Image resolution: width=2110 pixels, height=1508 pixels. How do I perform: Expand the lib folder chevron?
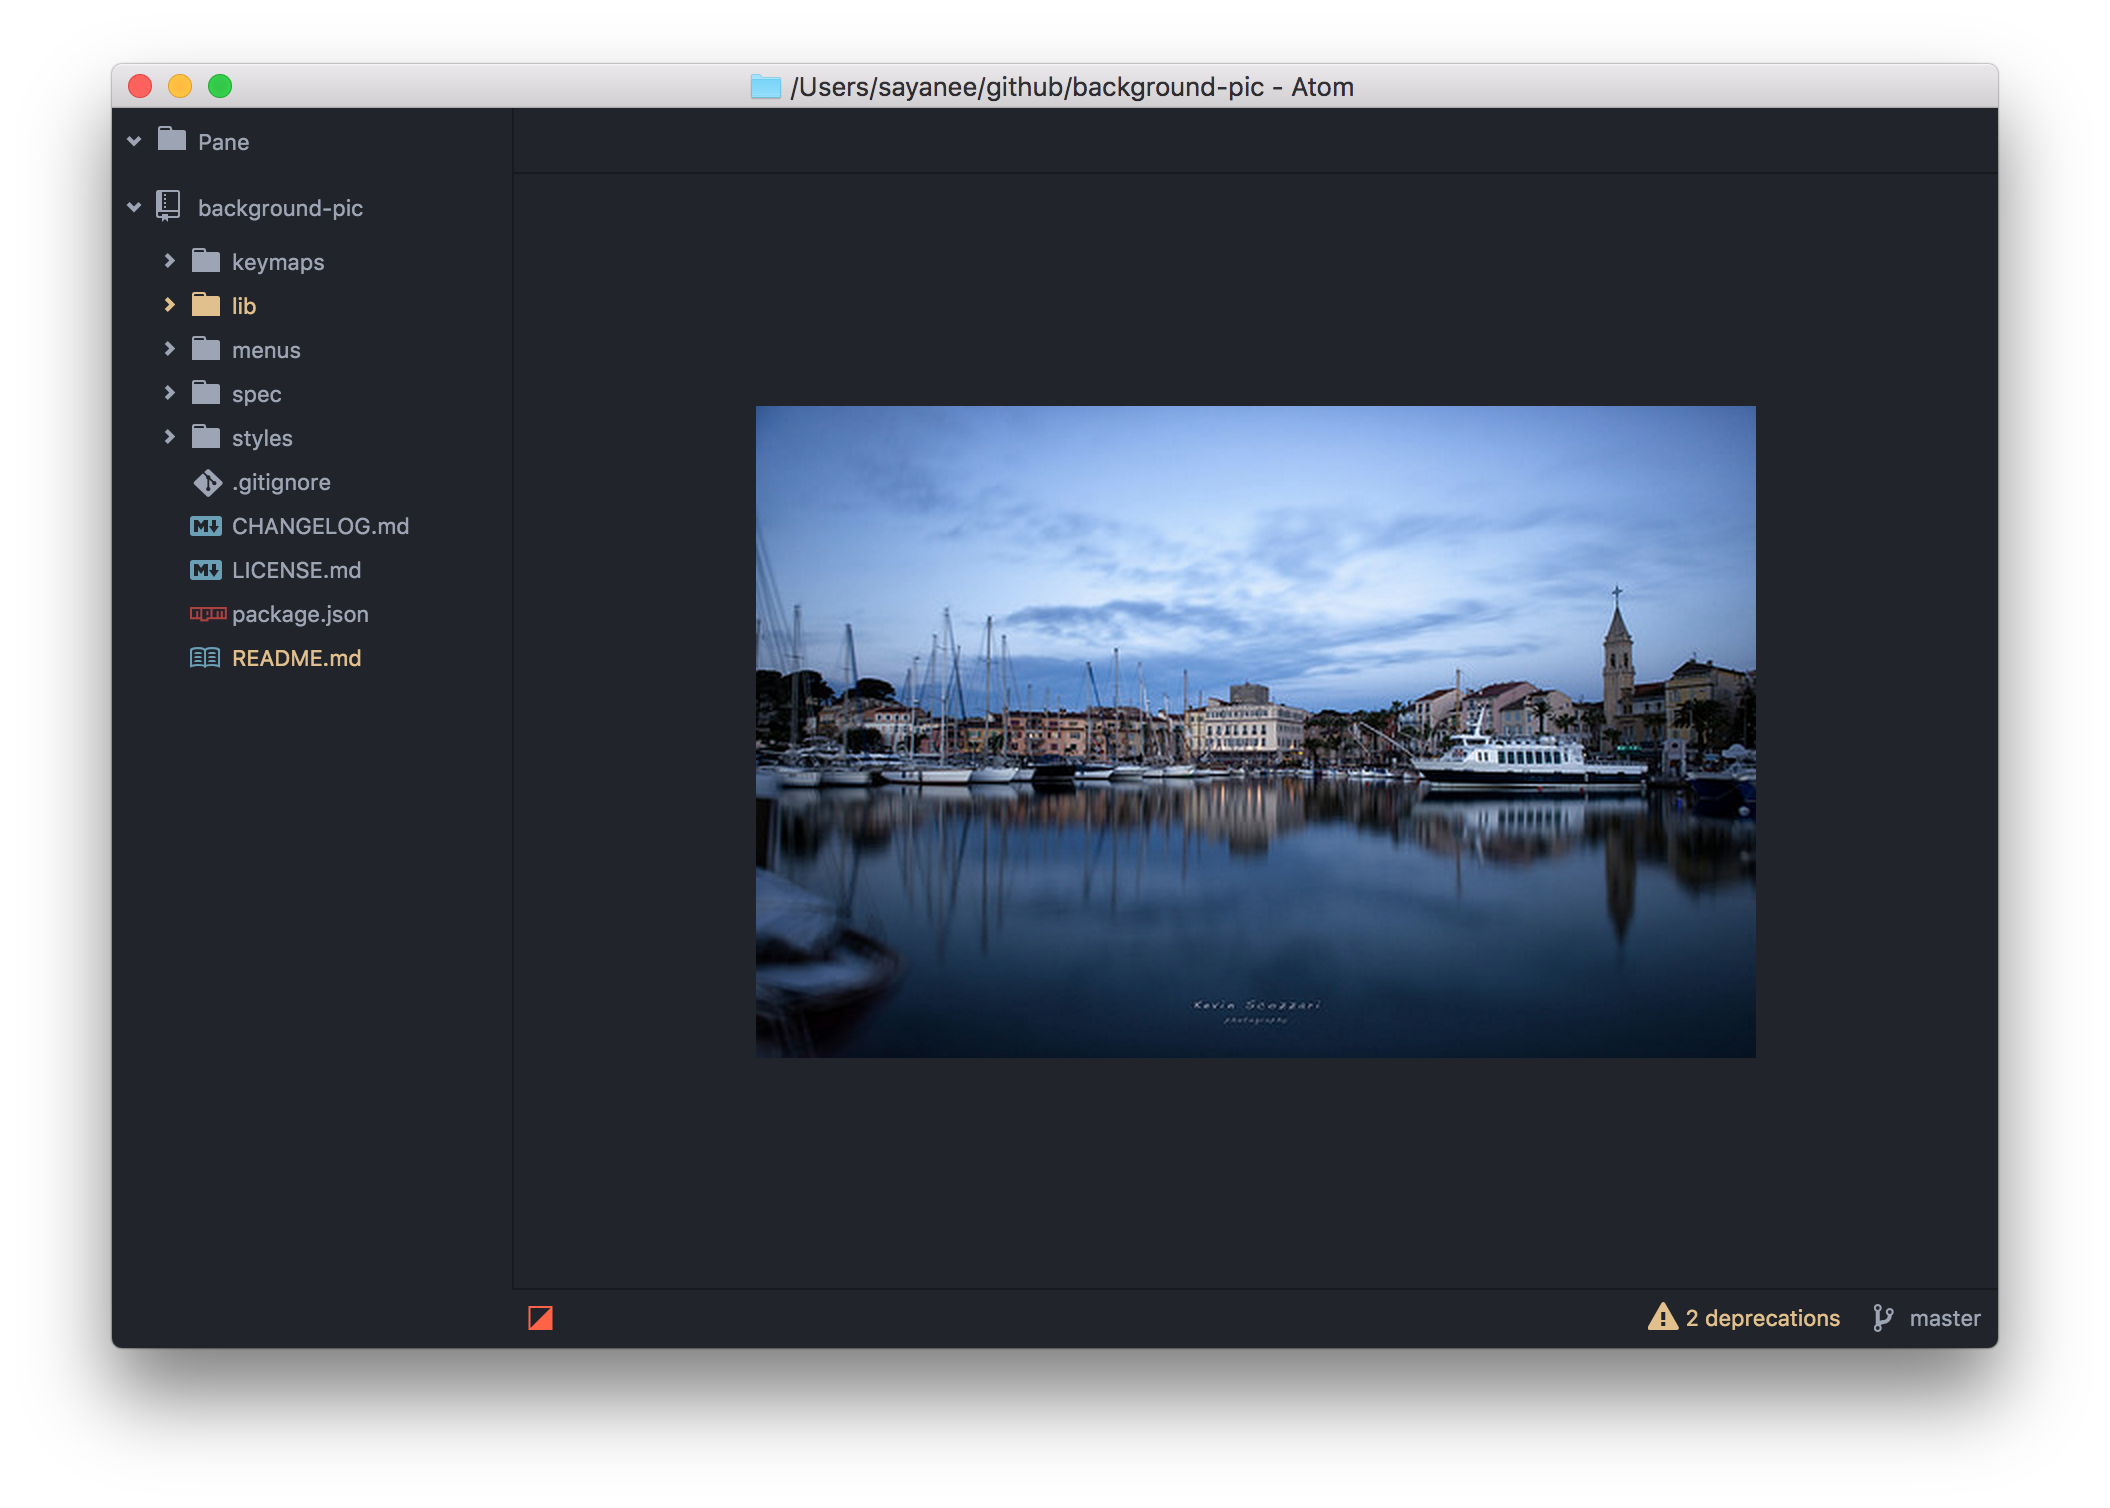(169, 305)
